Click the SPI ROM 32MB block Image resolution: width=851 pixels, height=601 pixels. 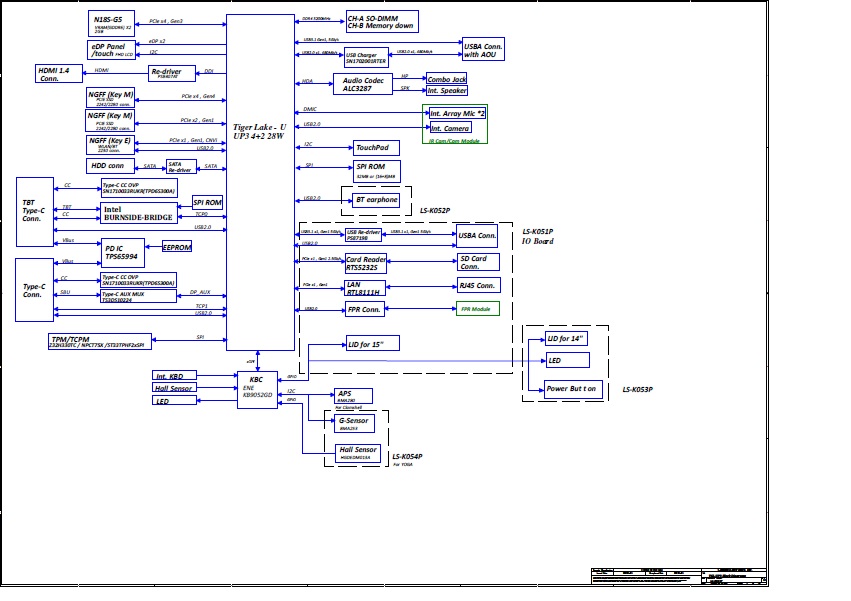pos(377,171)
